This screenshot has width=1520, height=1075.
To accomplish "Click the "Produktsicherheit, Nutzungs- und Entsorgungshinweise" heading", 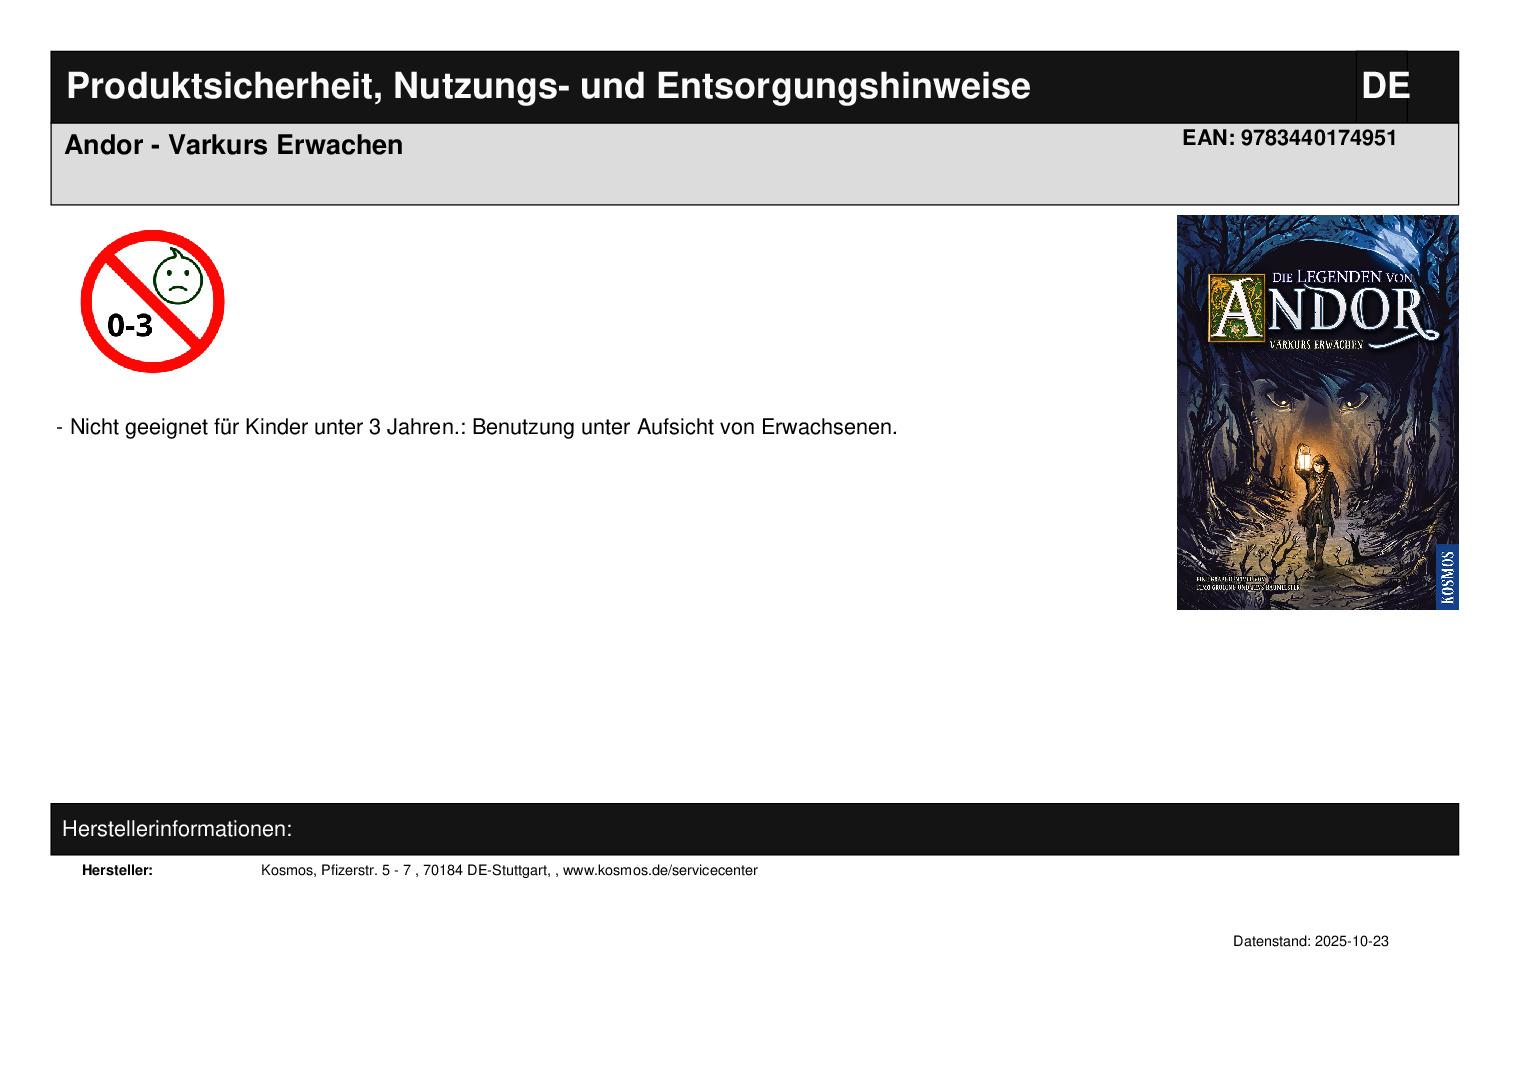I will (548, 86).
